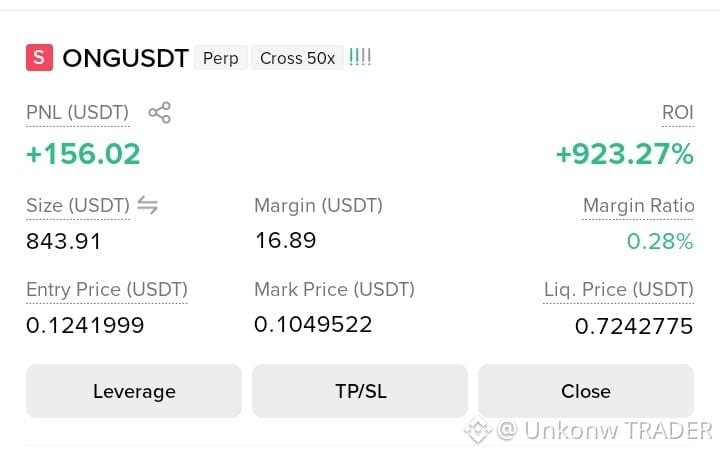Click the Size (USDT) label

pos(78,205)
